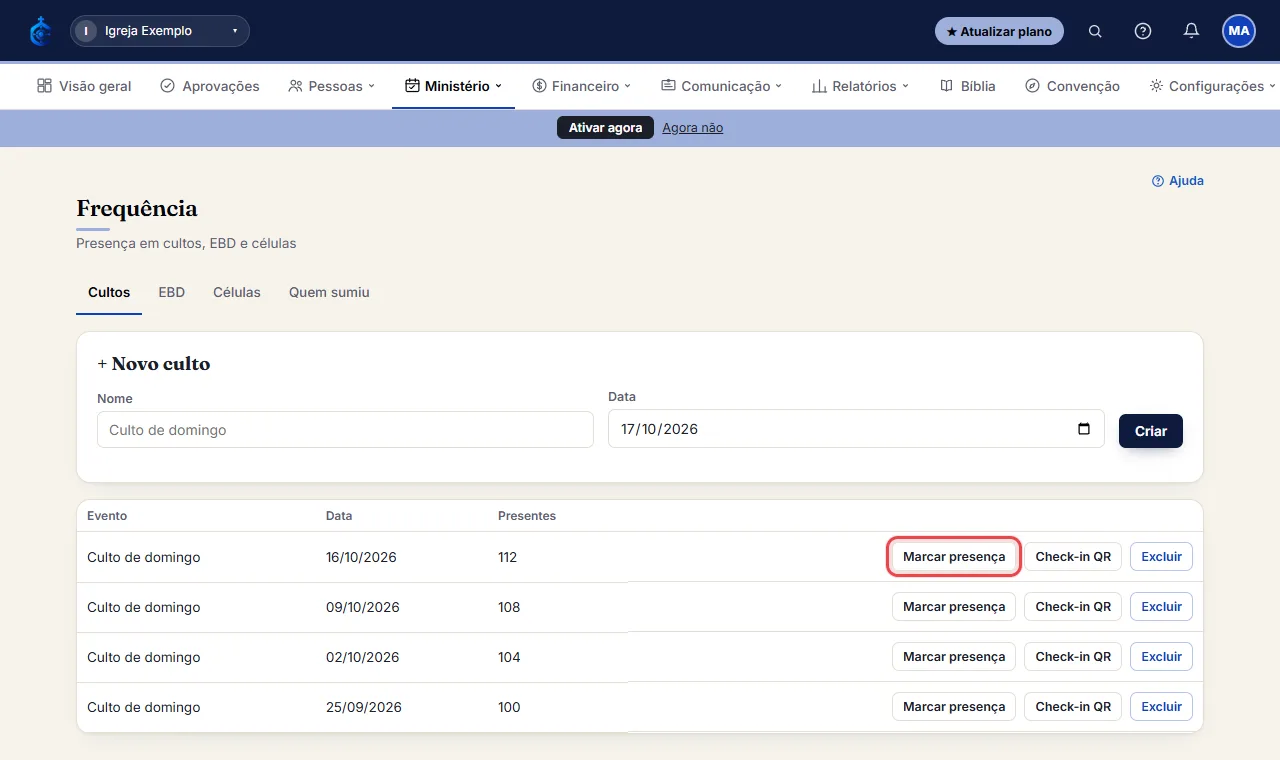Focus the Nome input field
Viewport: 1280px width, 760px height.
coord(345,430)
